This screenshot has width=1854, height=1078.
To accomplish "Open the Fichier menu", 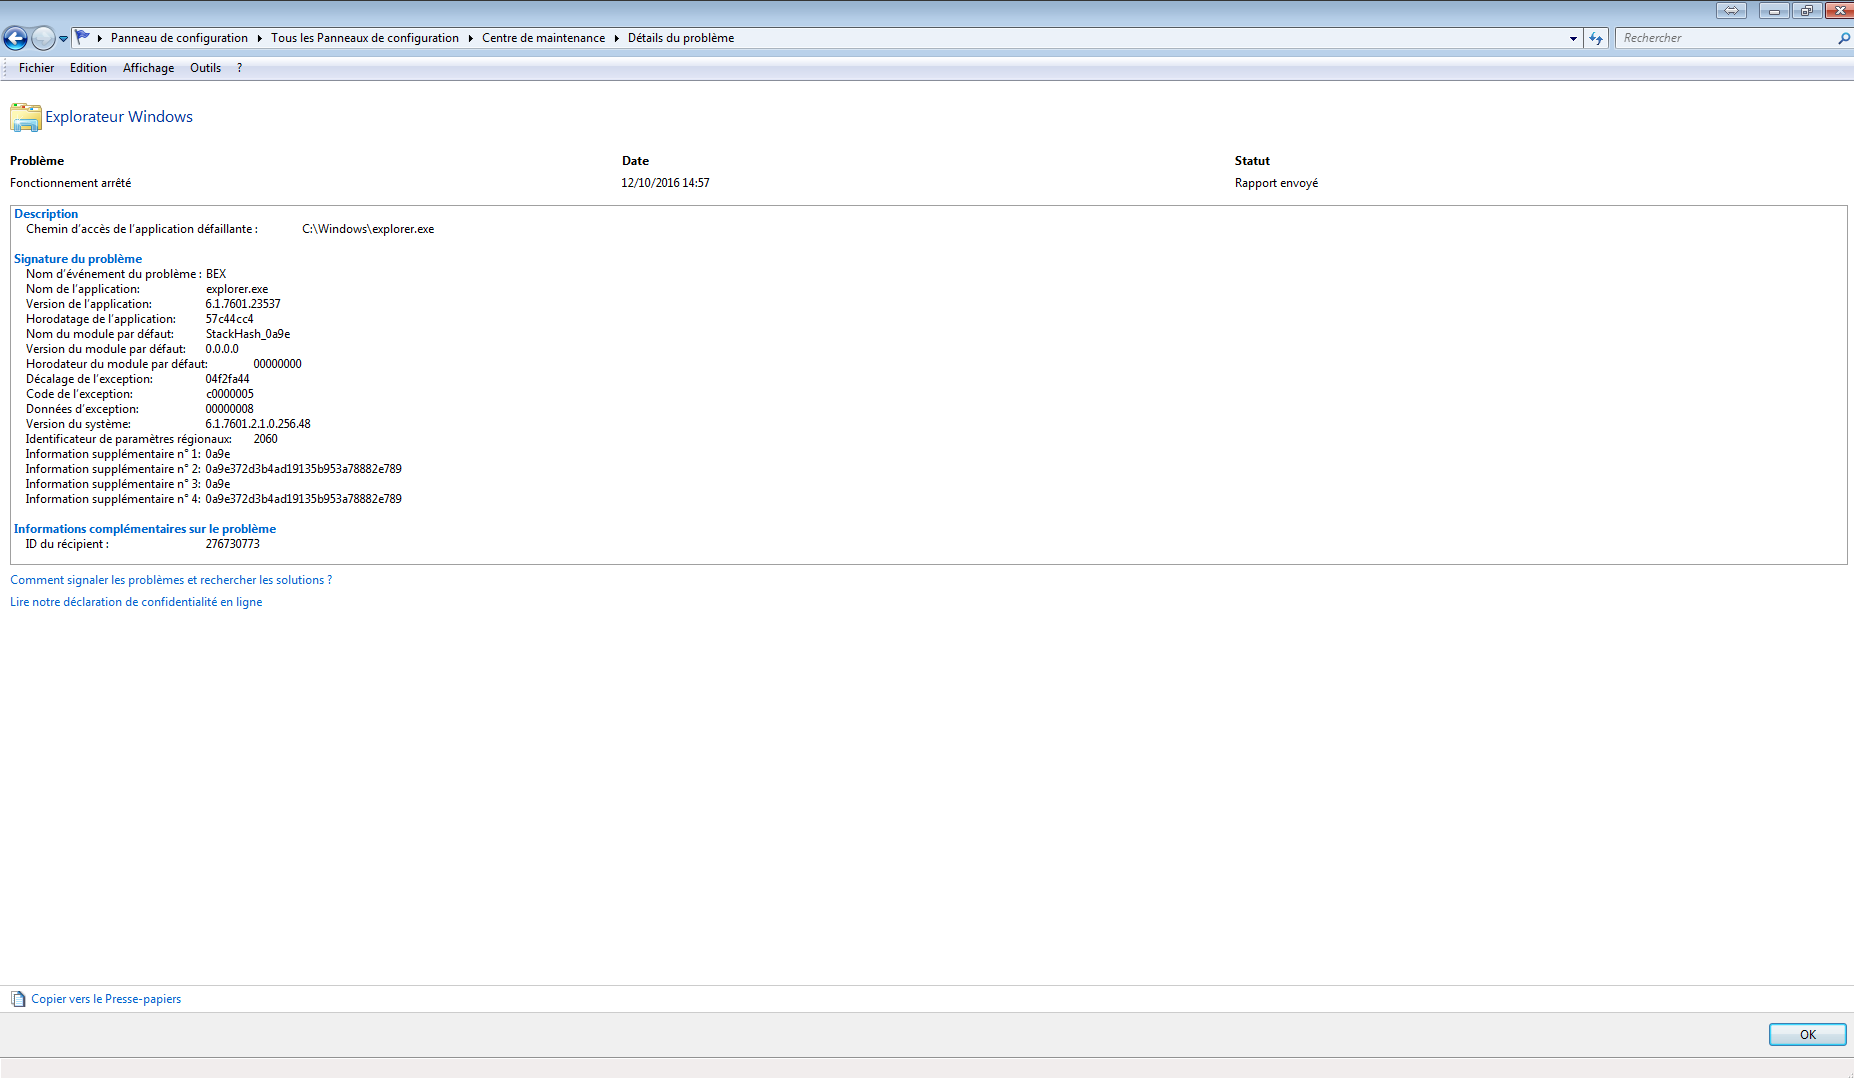I will tap(36, 68).
